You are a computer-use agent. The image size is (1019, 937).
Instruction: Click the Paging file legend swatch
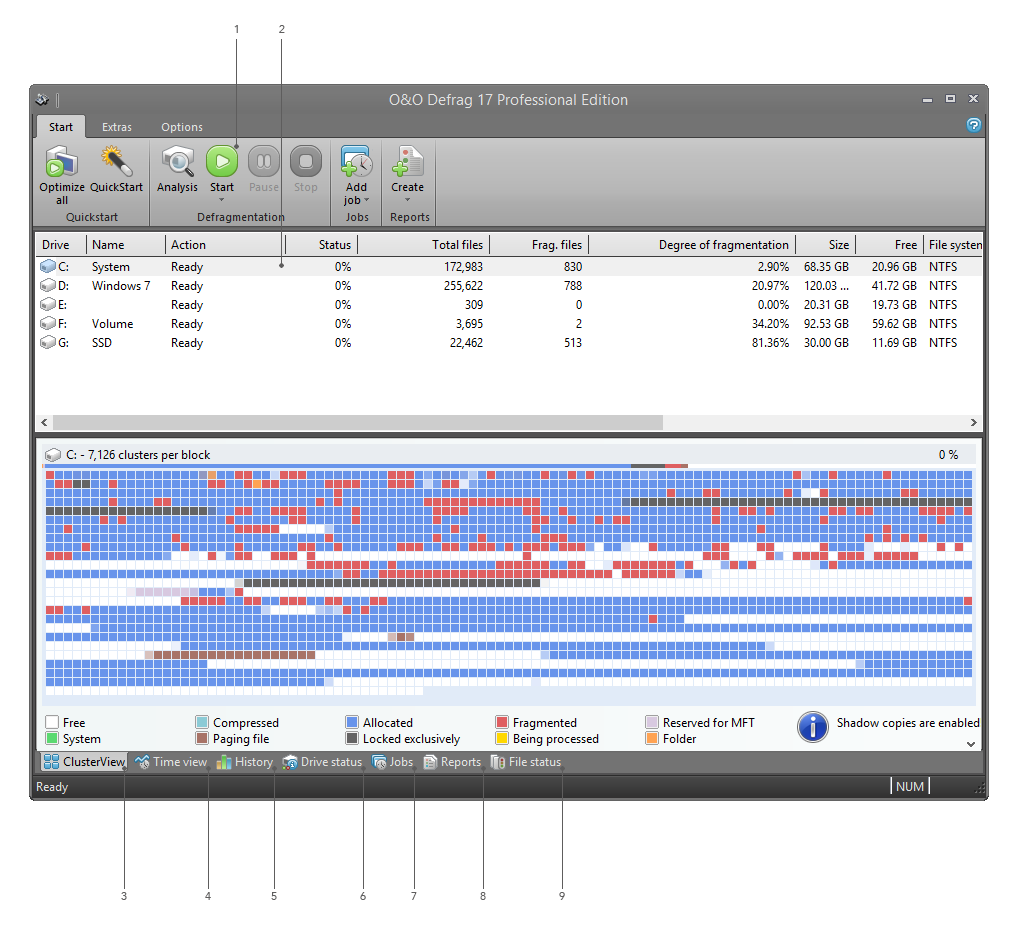point(202,738)
